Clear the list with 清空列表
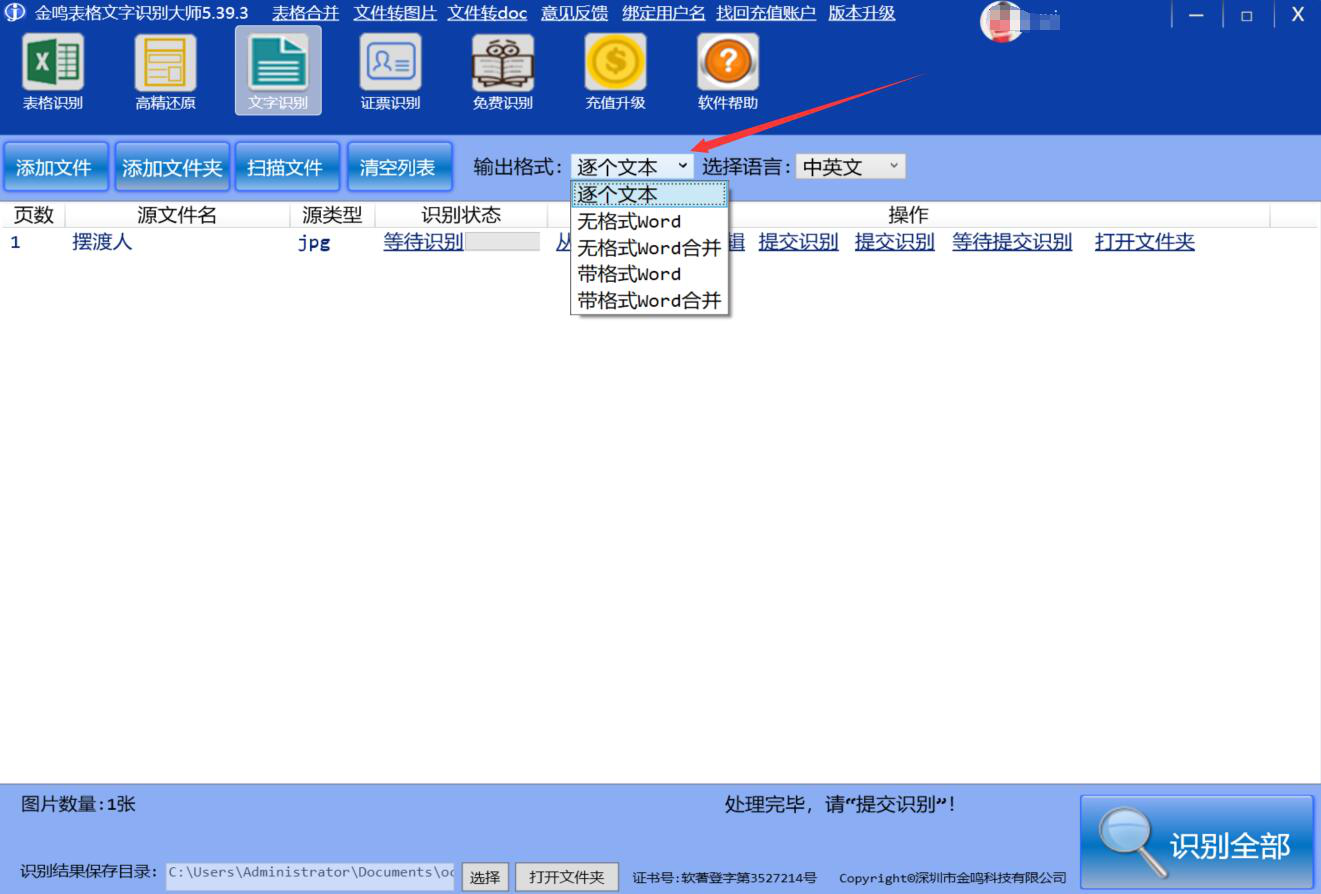 point(399,166)
